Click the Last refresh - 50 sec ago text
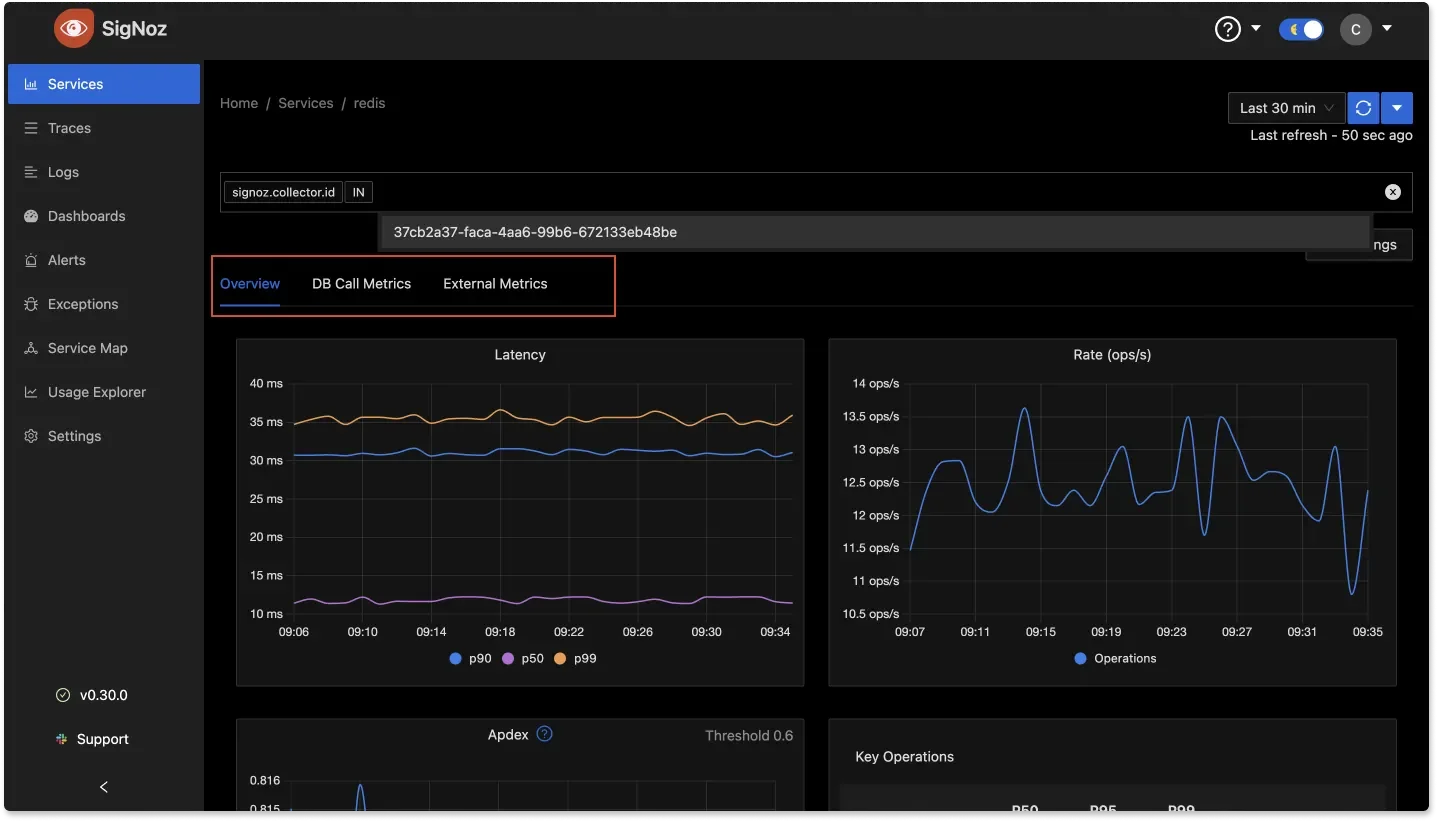 click(1331, 135)
